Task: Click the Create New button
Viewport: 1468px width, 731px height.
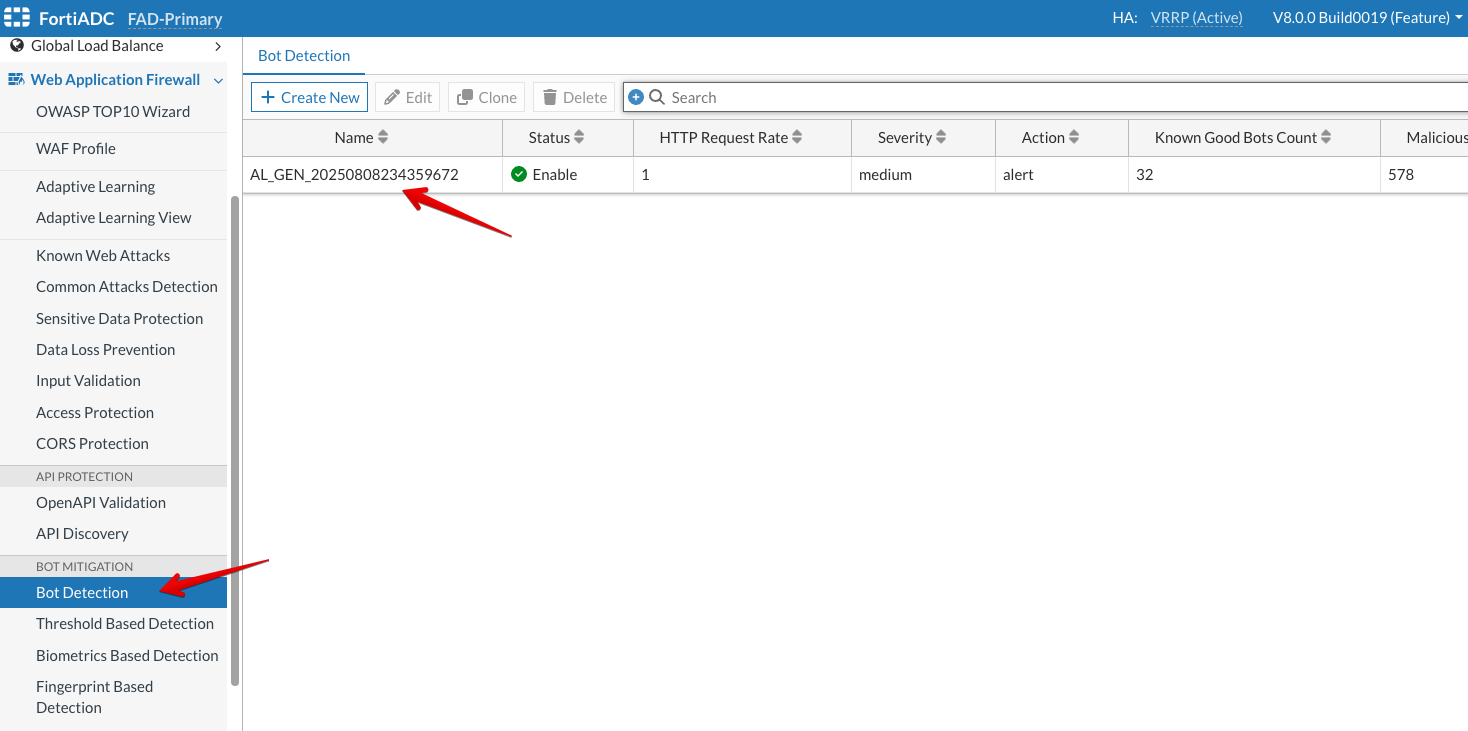Action: (x=310, y=97)
